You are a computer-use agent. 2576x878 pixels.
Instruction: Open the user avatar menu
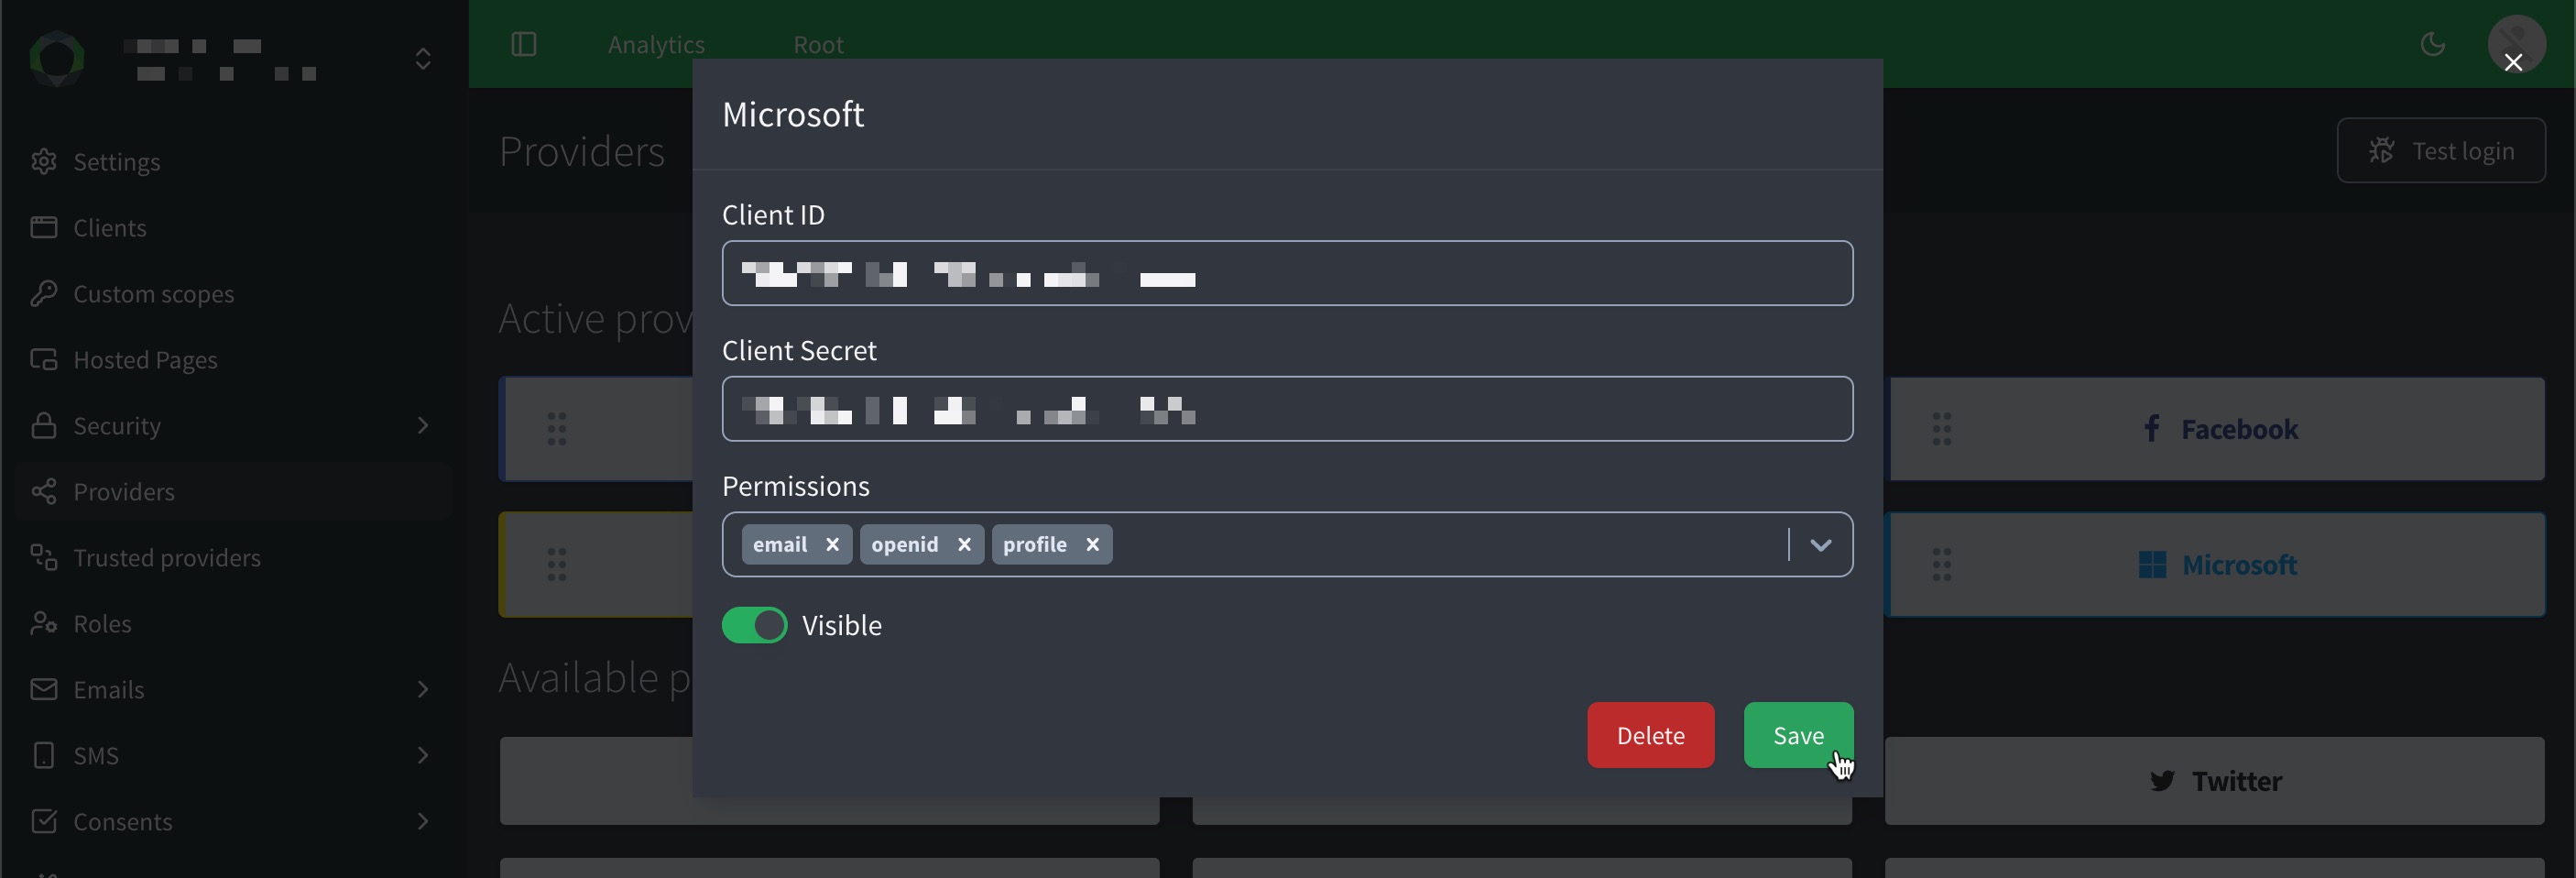coord(2516,43)
